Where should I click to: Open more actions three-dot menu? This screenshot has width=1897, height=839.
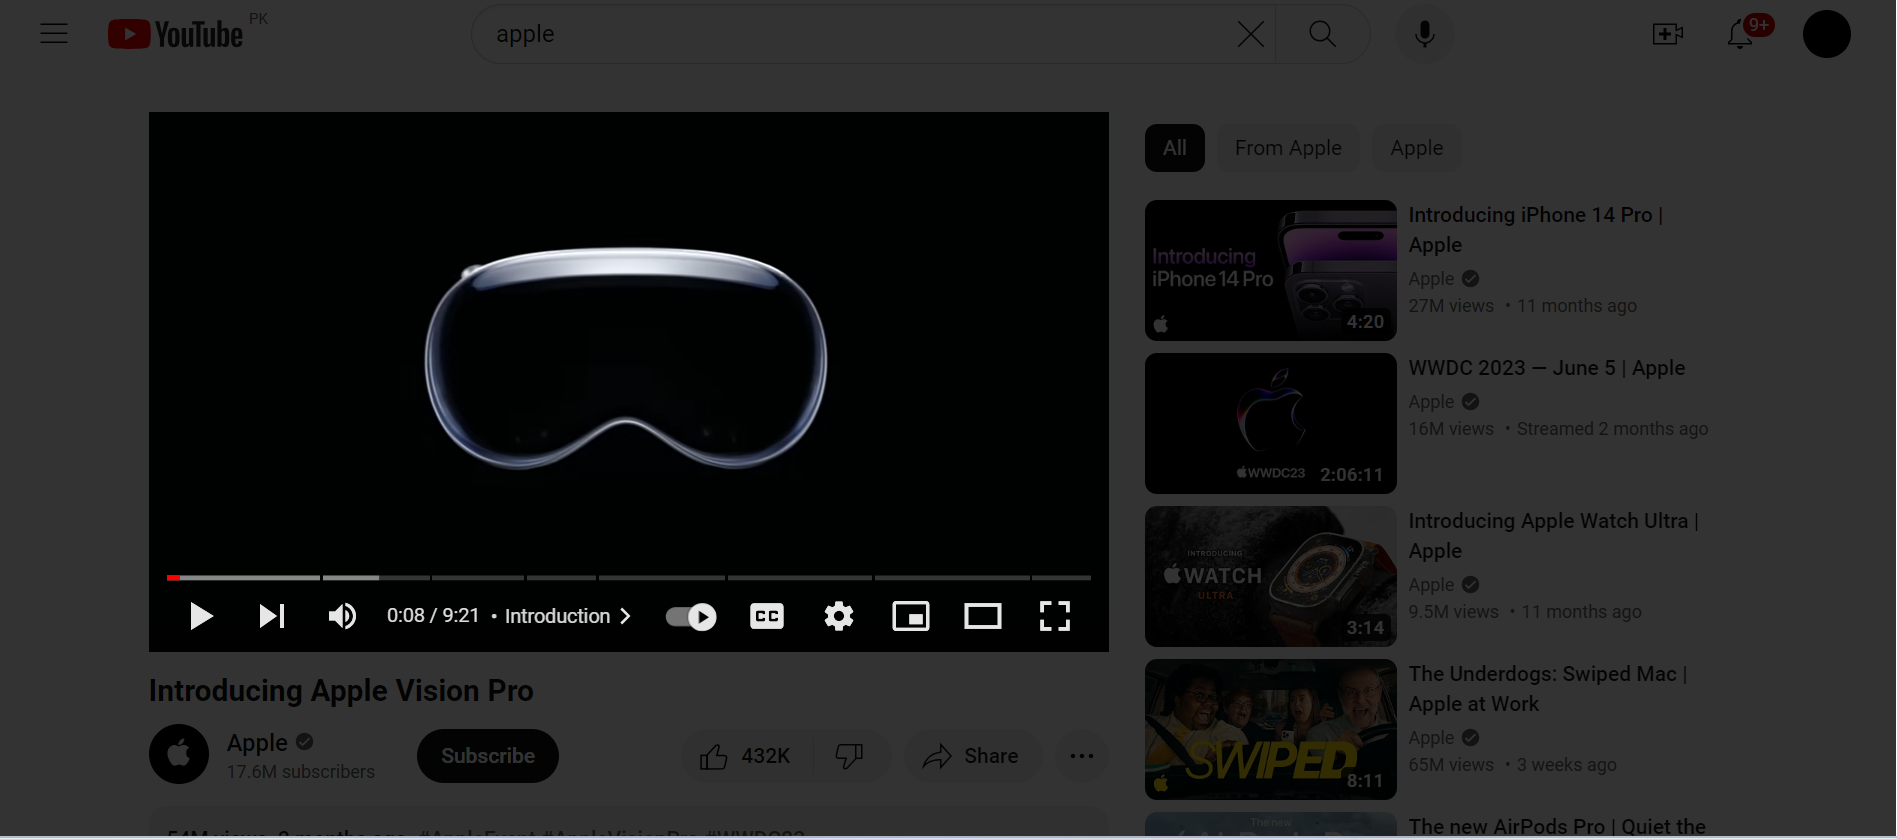(x=1082, y=756)
